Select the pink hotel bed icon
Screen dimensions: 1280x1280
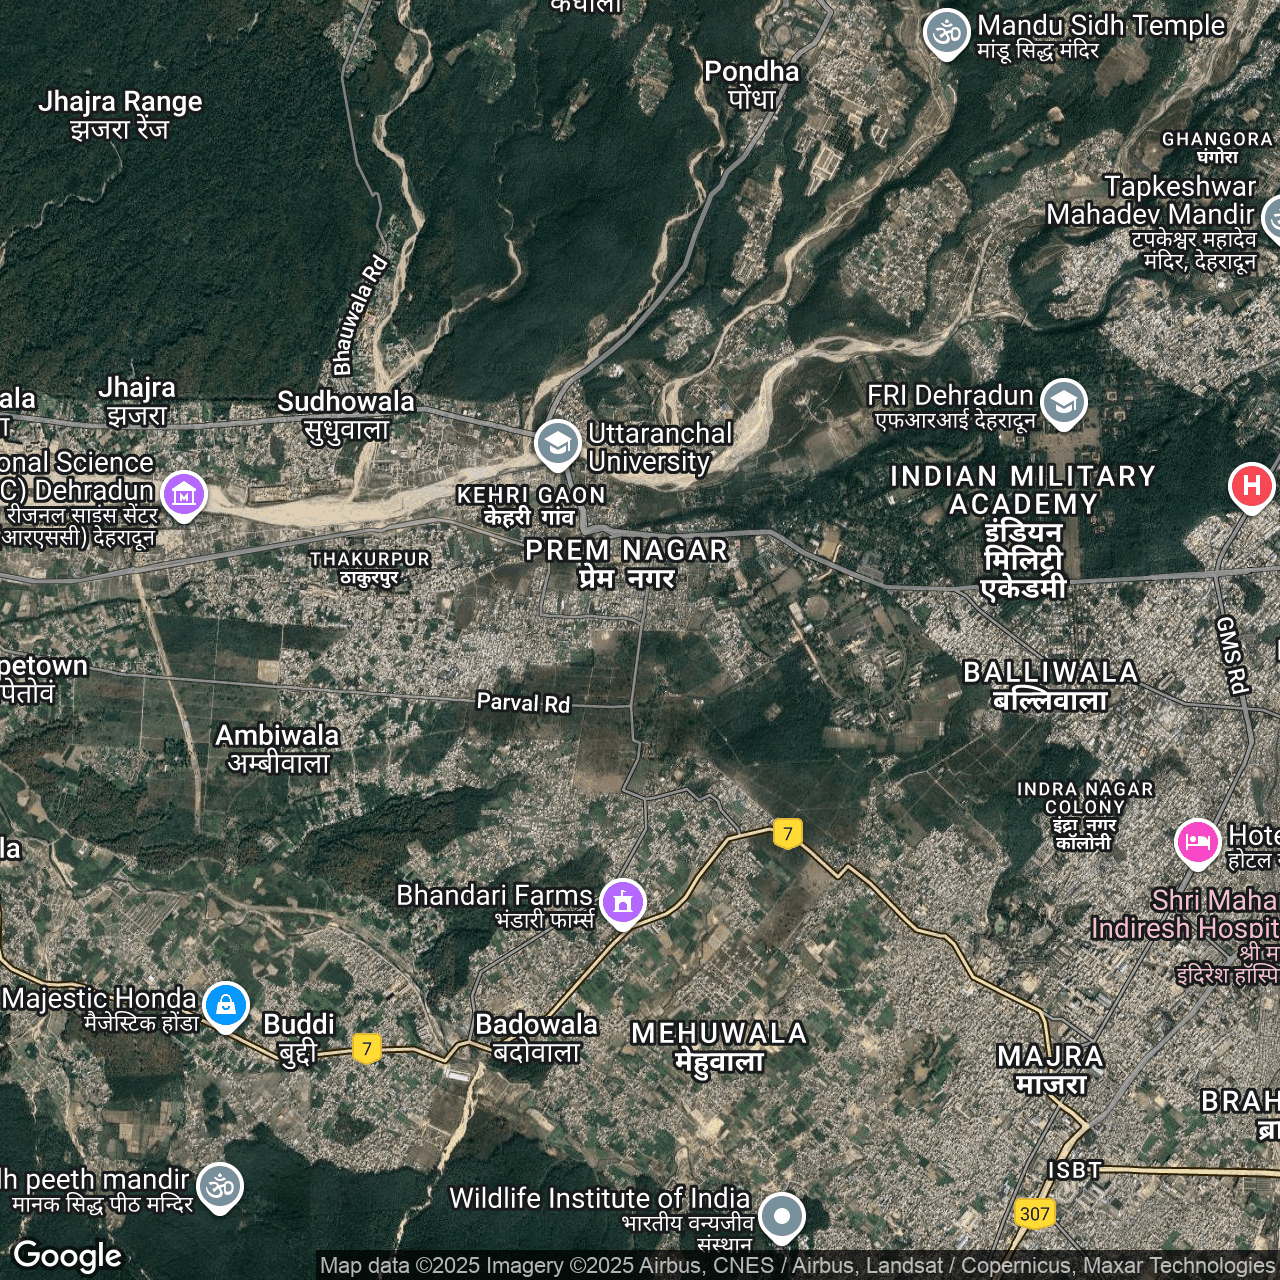pyautogui.click(x=1197, y=842)
